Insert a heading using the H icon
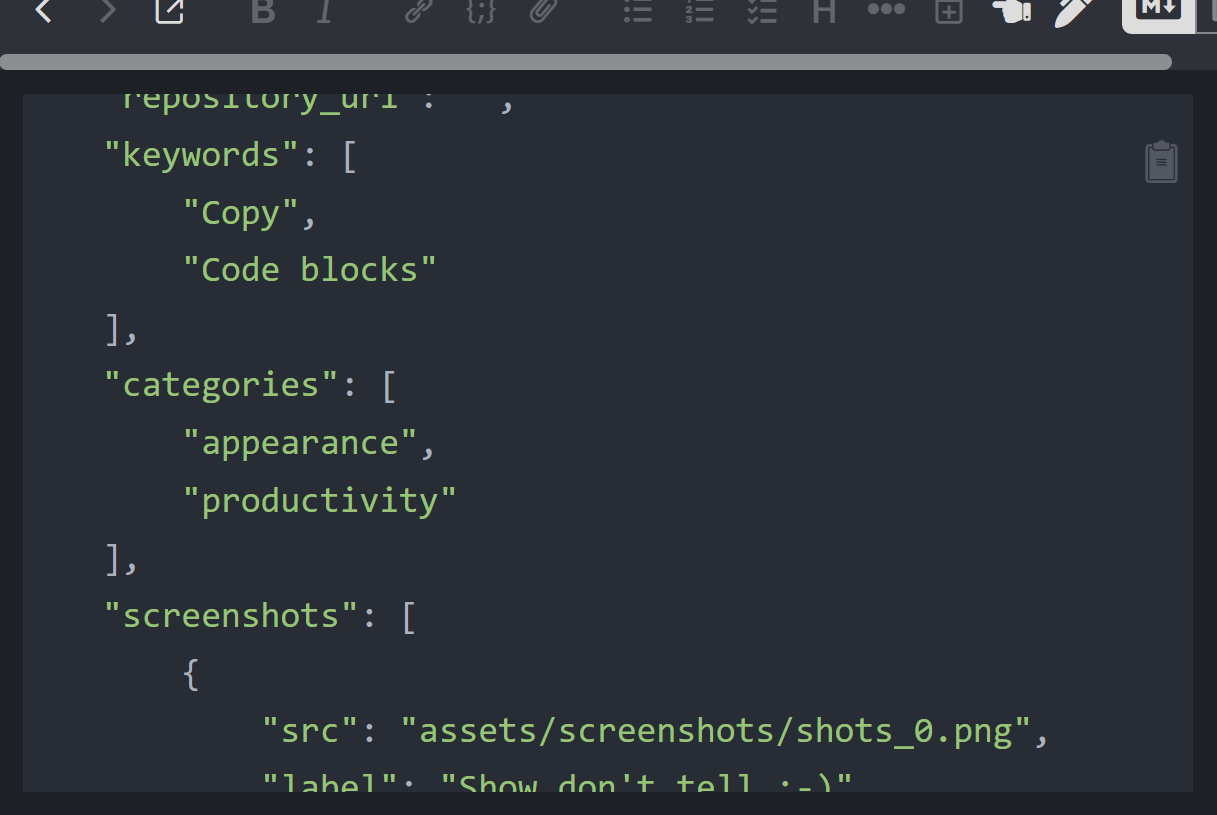The height and width of the screenshot is (815, 1217). point(761,13)
